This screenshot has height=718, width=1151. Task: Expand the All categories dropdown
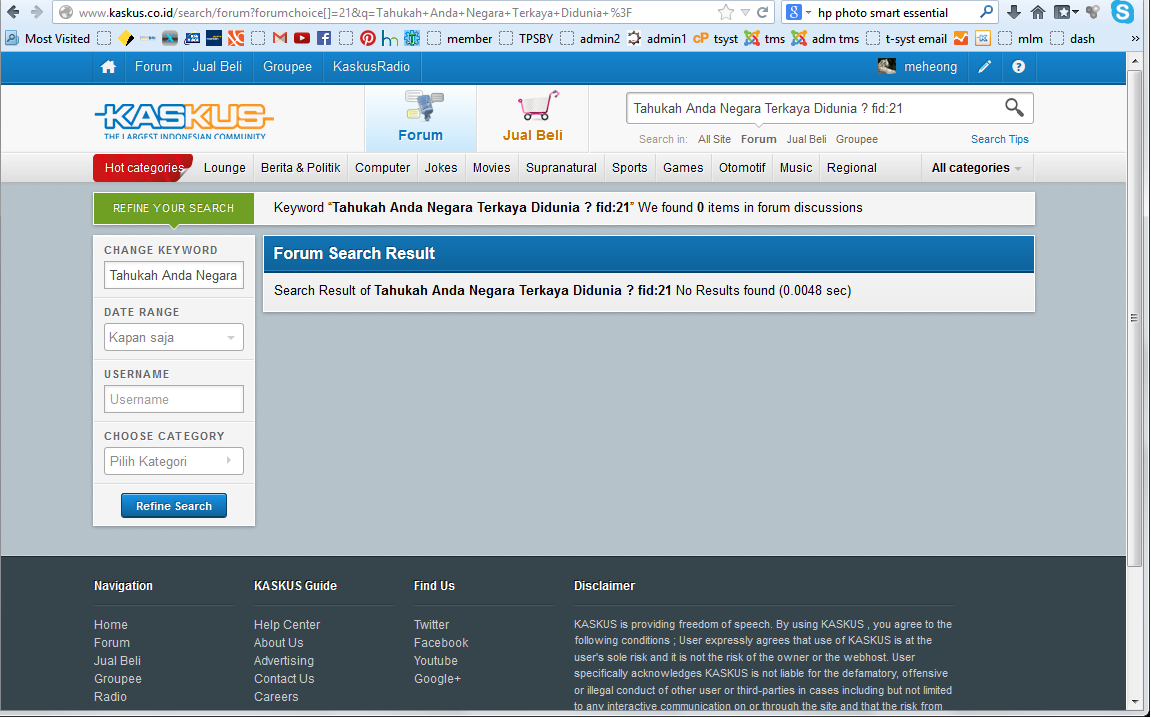click(976, 167)
